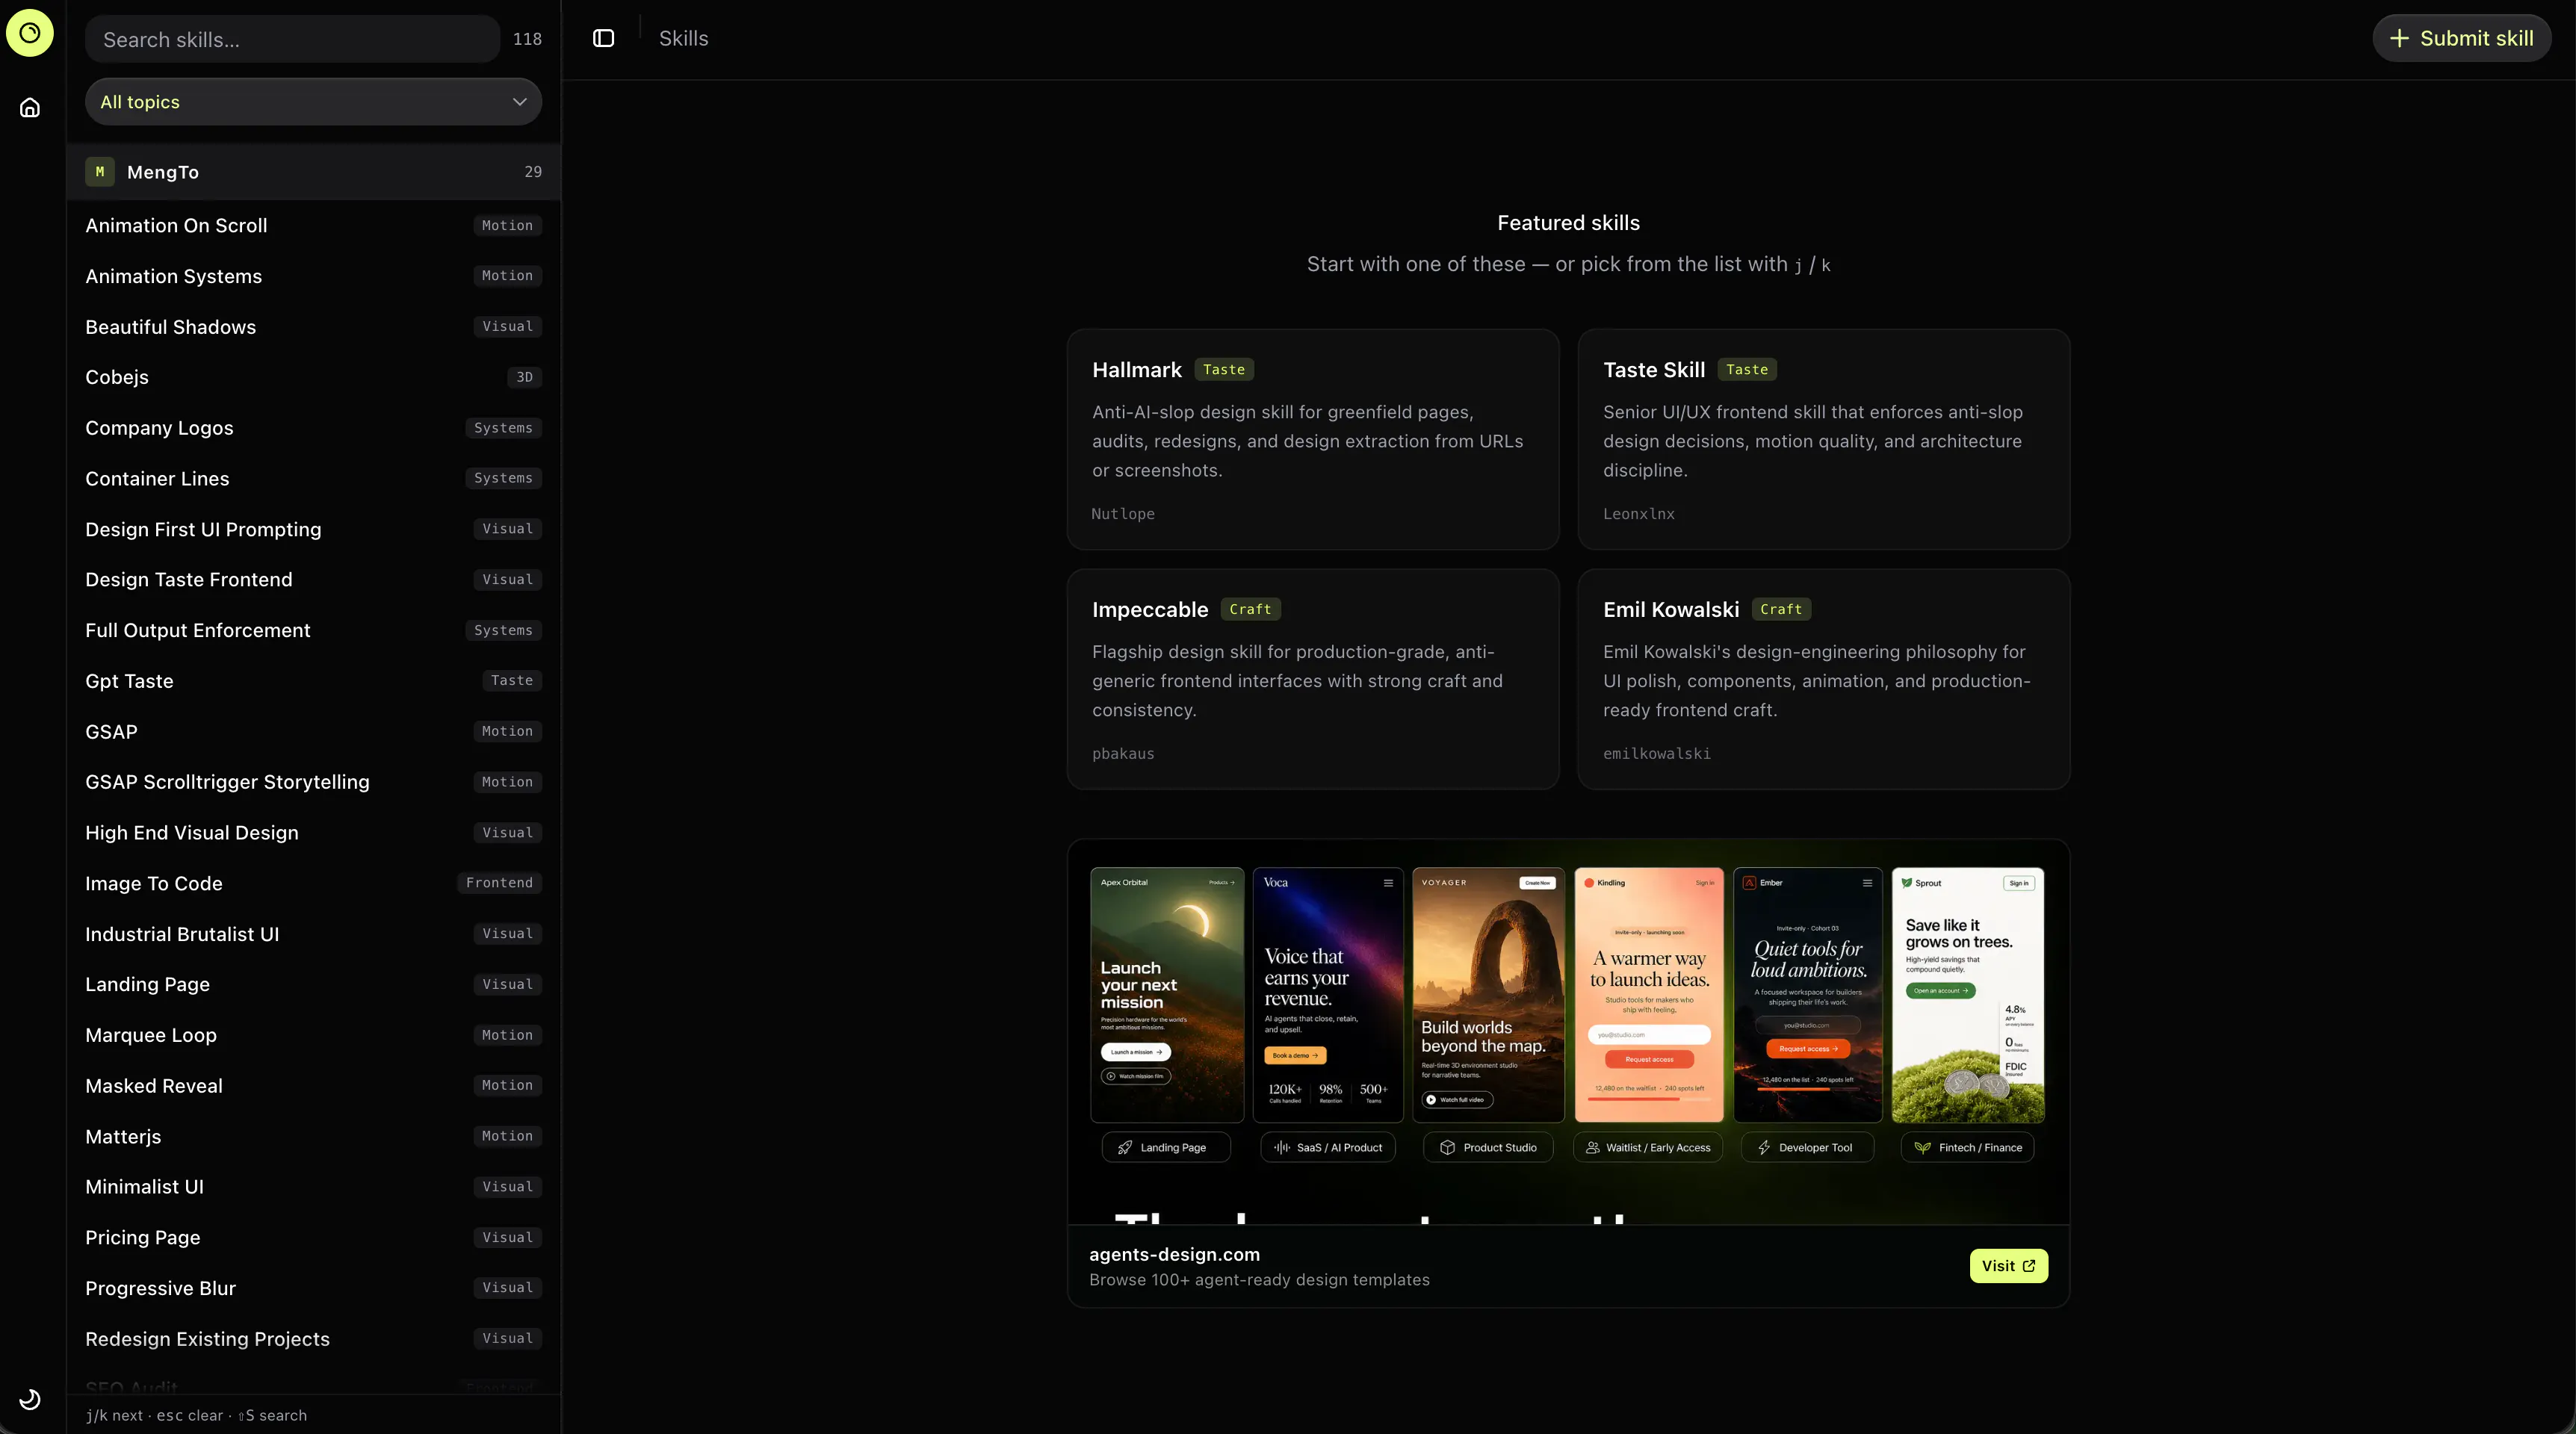Toggle the sidebar panel icon

click(603, 38)
